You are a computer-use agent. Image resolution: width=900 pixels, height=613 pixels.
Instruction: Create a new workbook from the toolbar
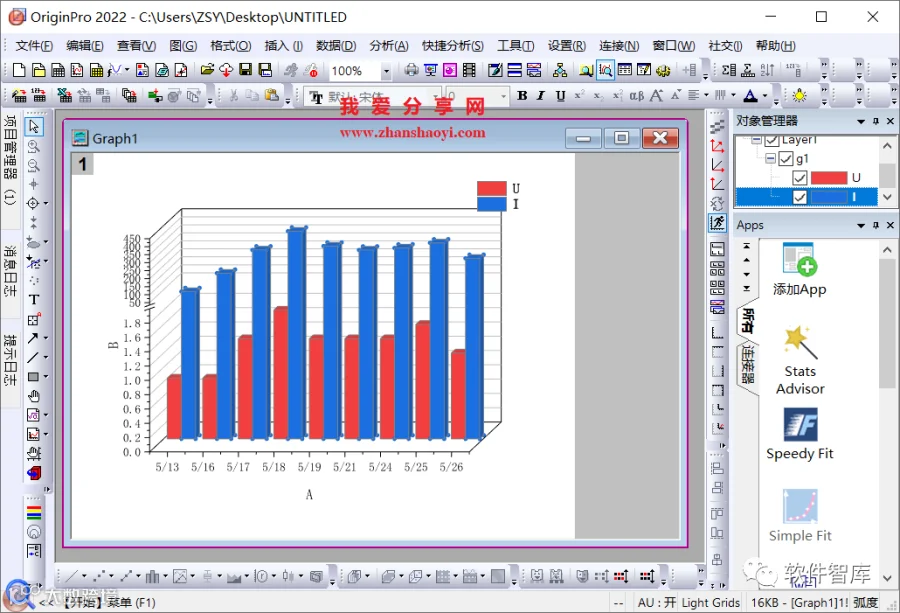pos(58,70)
